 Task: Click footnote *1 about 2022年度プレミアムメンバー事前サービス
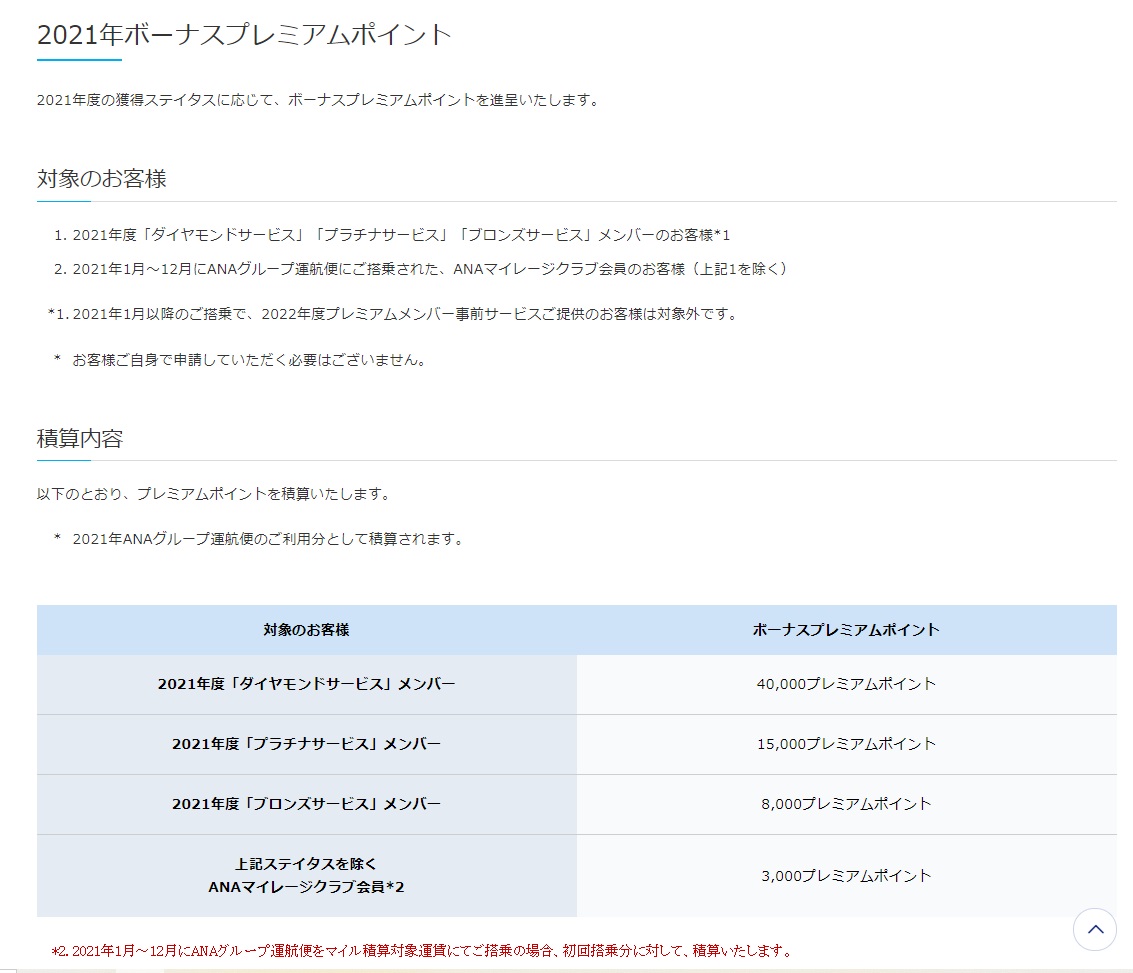pos(394,313)
